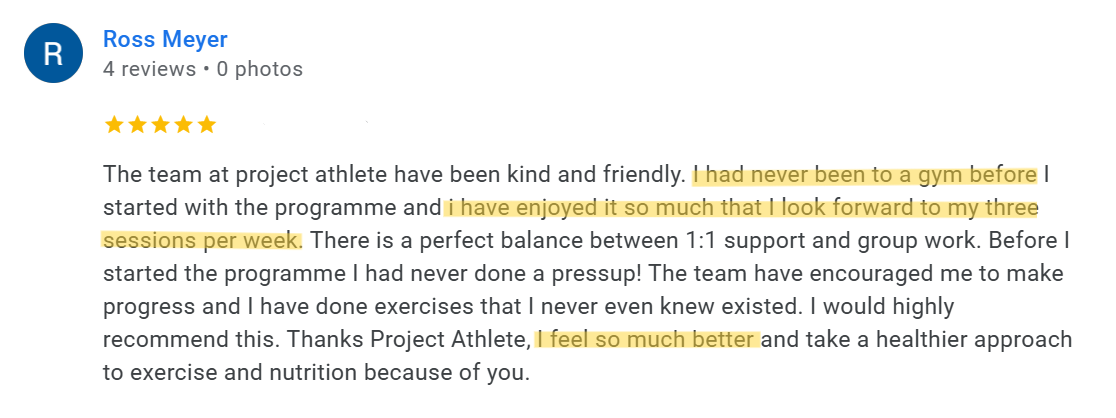
Task: Click 'to exercise and nutrition because of you' line
Action: [315, 372]
